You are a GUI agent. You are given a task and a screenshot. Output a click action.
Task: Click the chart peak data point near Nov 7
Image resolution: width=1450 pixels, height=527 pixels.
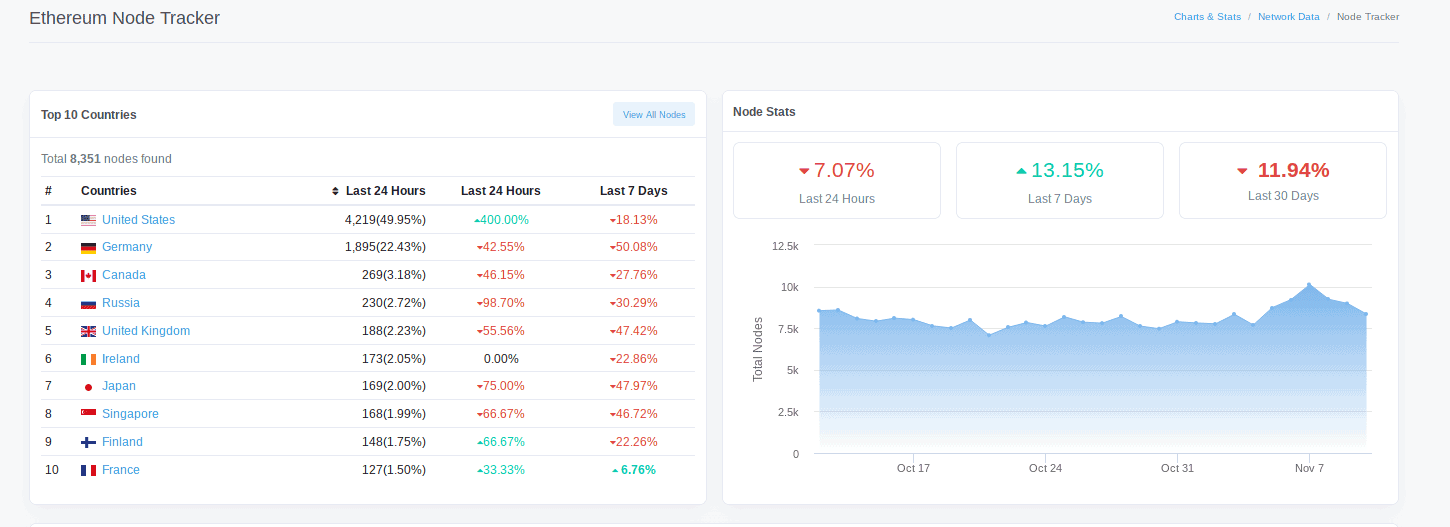coord(1309,285)
